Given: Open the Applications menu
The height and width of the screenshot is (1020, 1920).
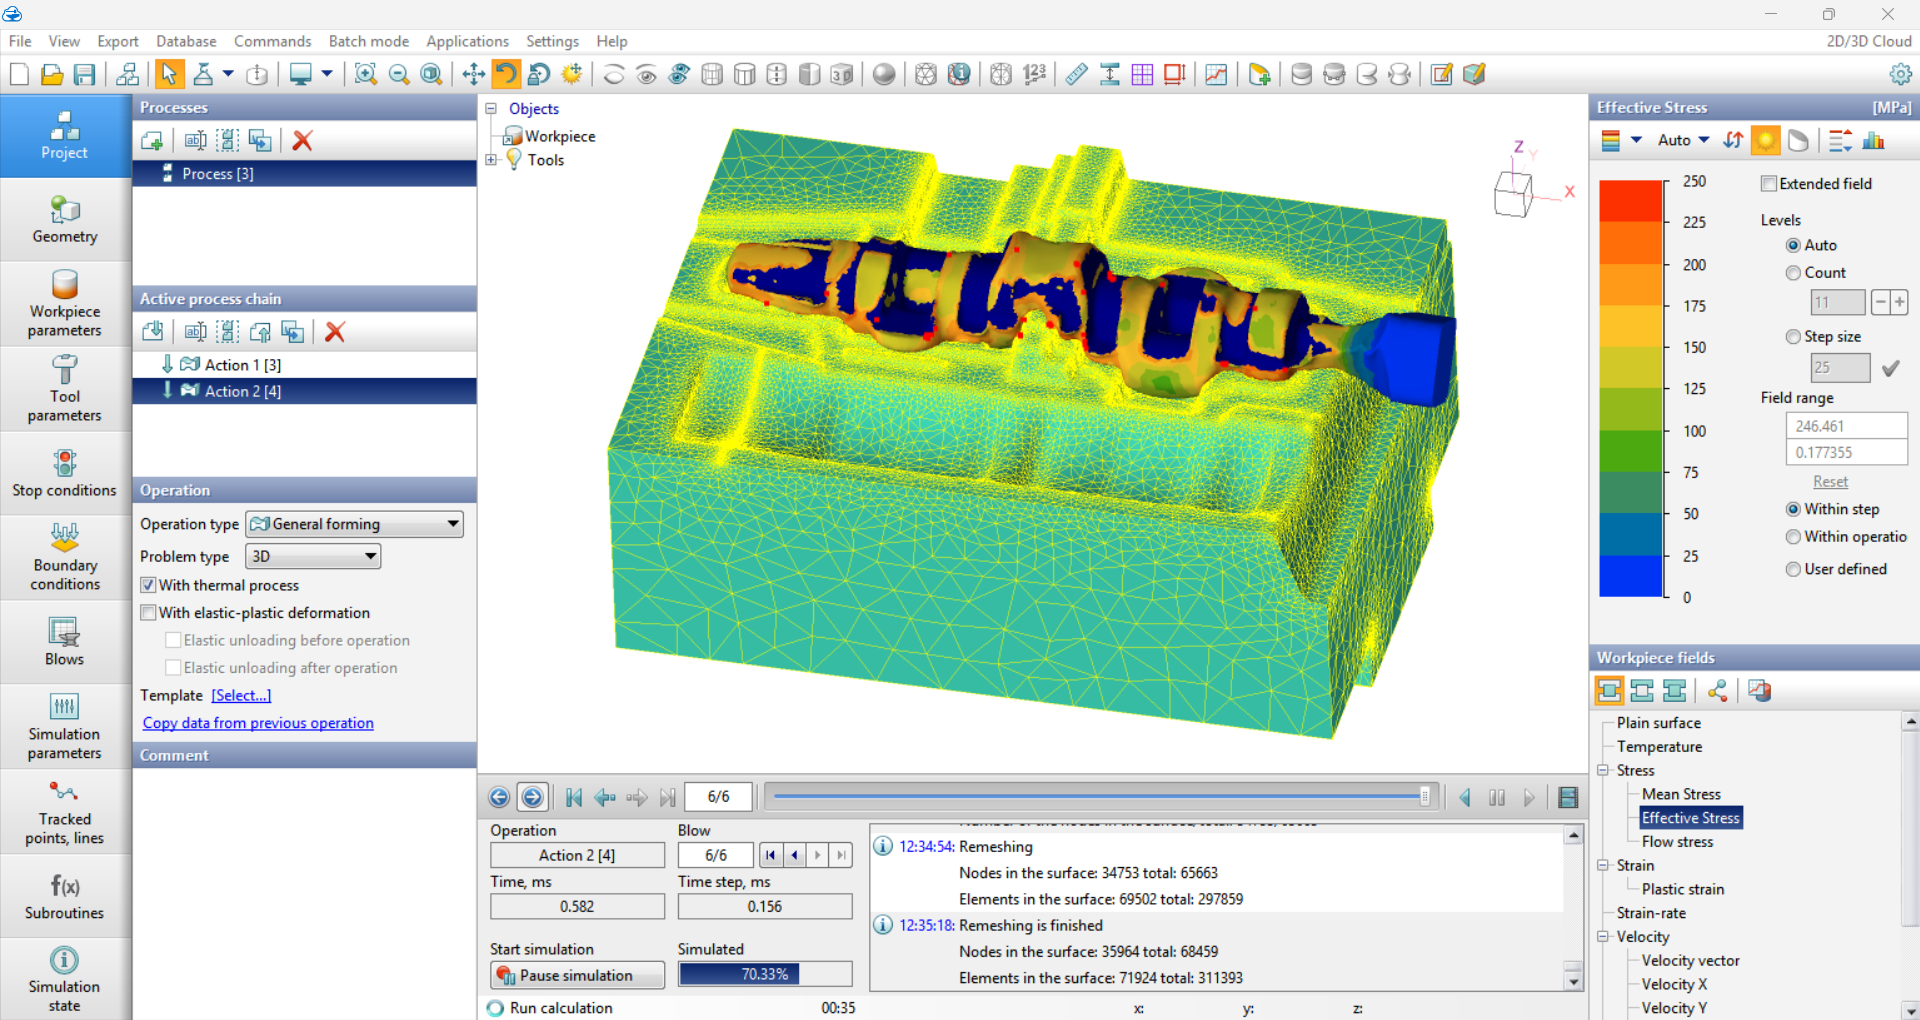Looking at the screenshot, I should (x=467, y=41).
